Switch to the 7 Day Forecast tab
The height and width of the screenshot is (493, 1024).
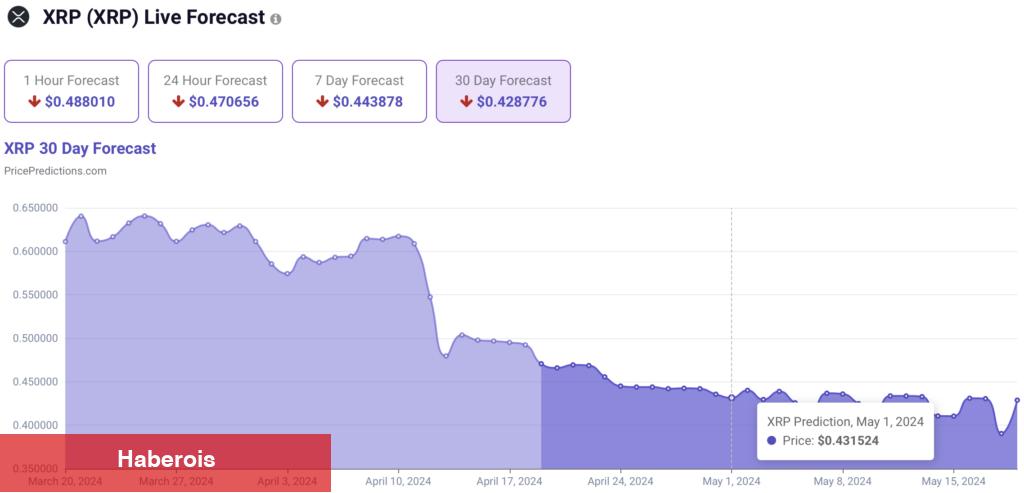359,91
